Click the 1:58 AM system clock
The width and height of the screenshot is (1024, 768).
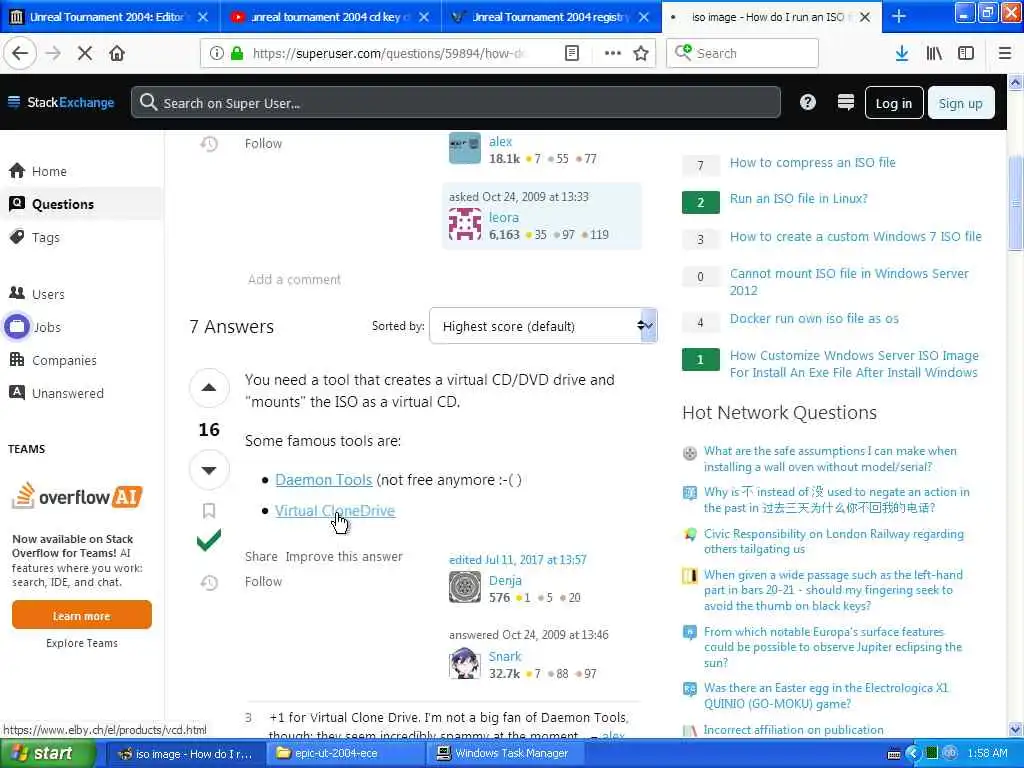pyautogui.click(x=987, y=753)
